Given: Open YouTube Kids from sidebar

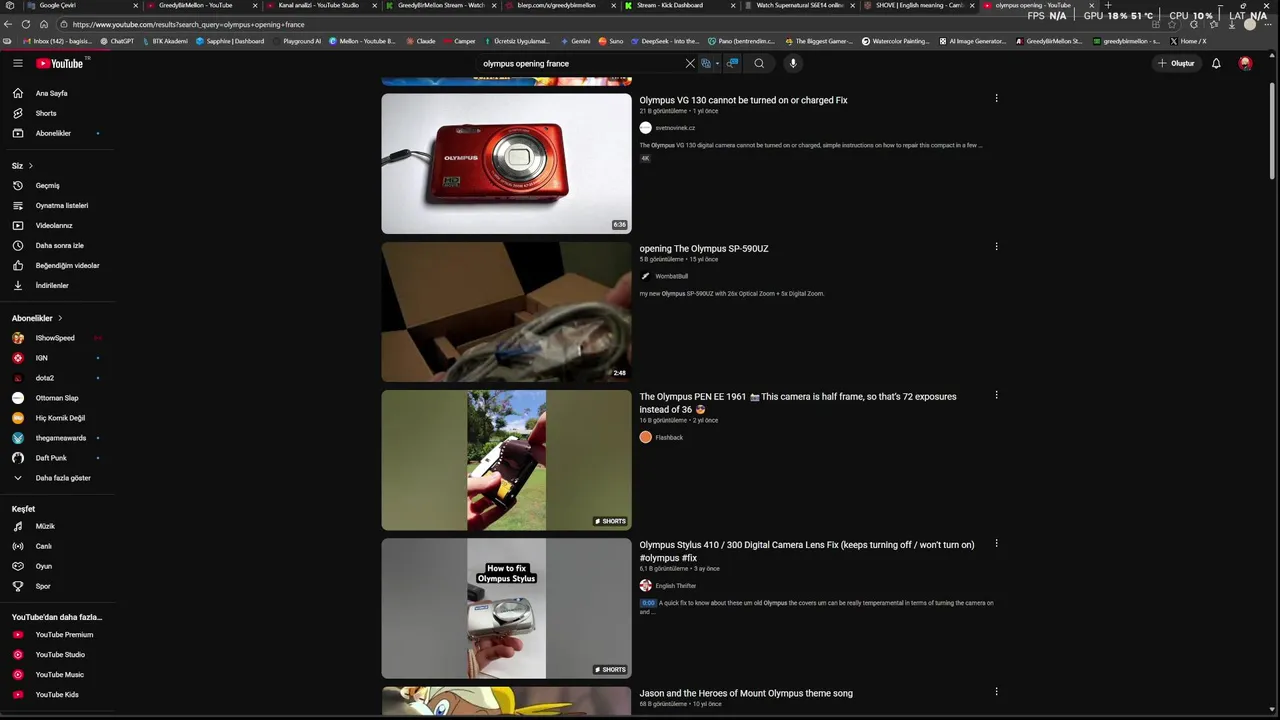Looking at the screenshot, I should [x=58, y=694].
